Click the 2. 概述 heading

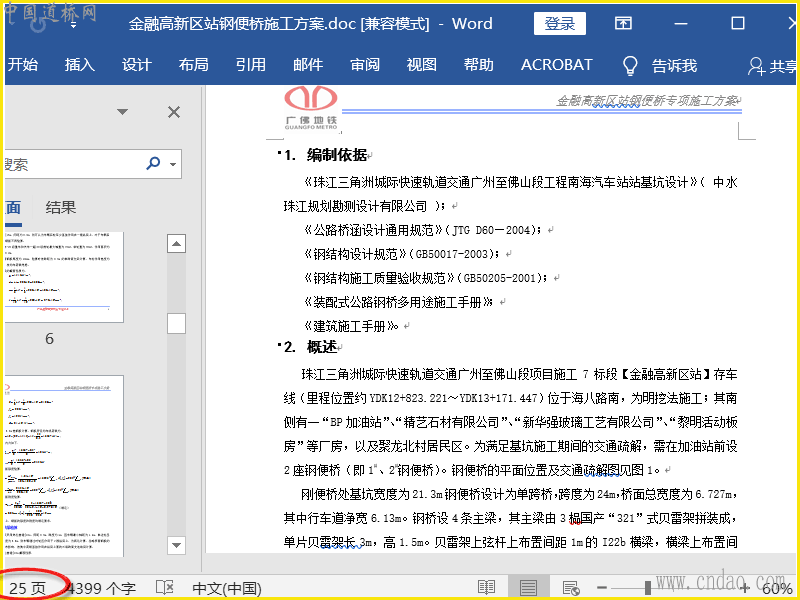click(311, 347)
